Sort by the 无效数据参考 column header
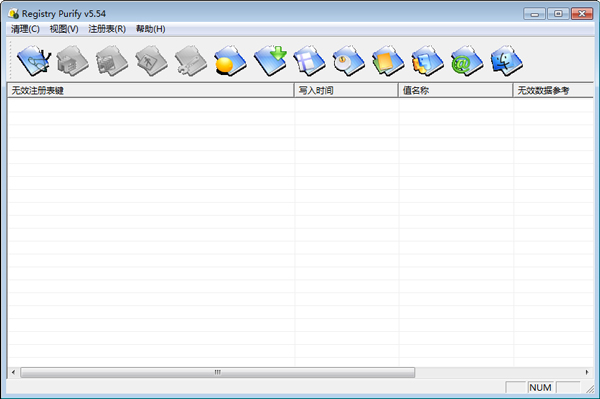 tap(553, 90)
